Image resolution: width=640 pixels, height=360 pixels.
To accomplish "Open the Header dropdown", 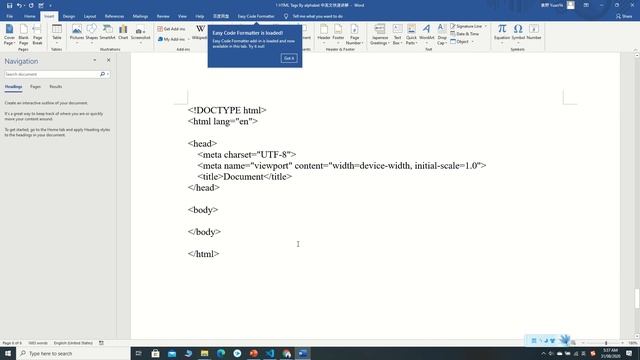I will pyautogui.click(x=324, y=34).
